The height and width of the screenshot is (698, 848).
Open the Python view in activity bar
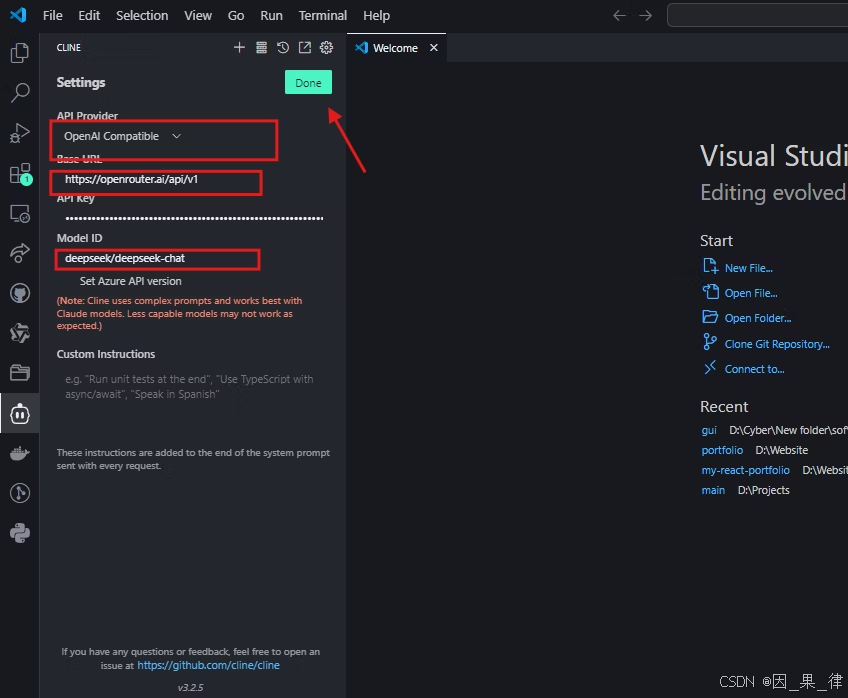(19, 533)
